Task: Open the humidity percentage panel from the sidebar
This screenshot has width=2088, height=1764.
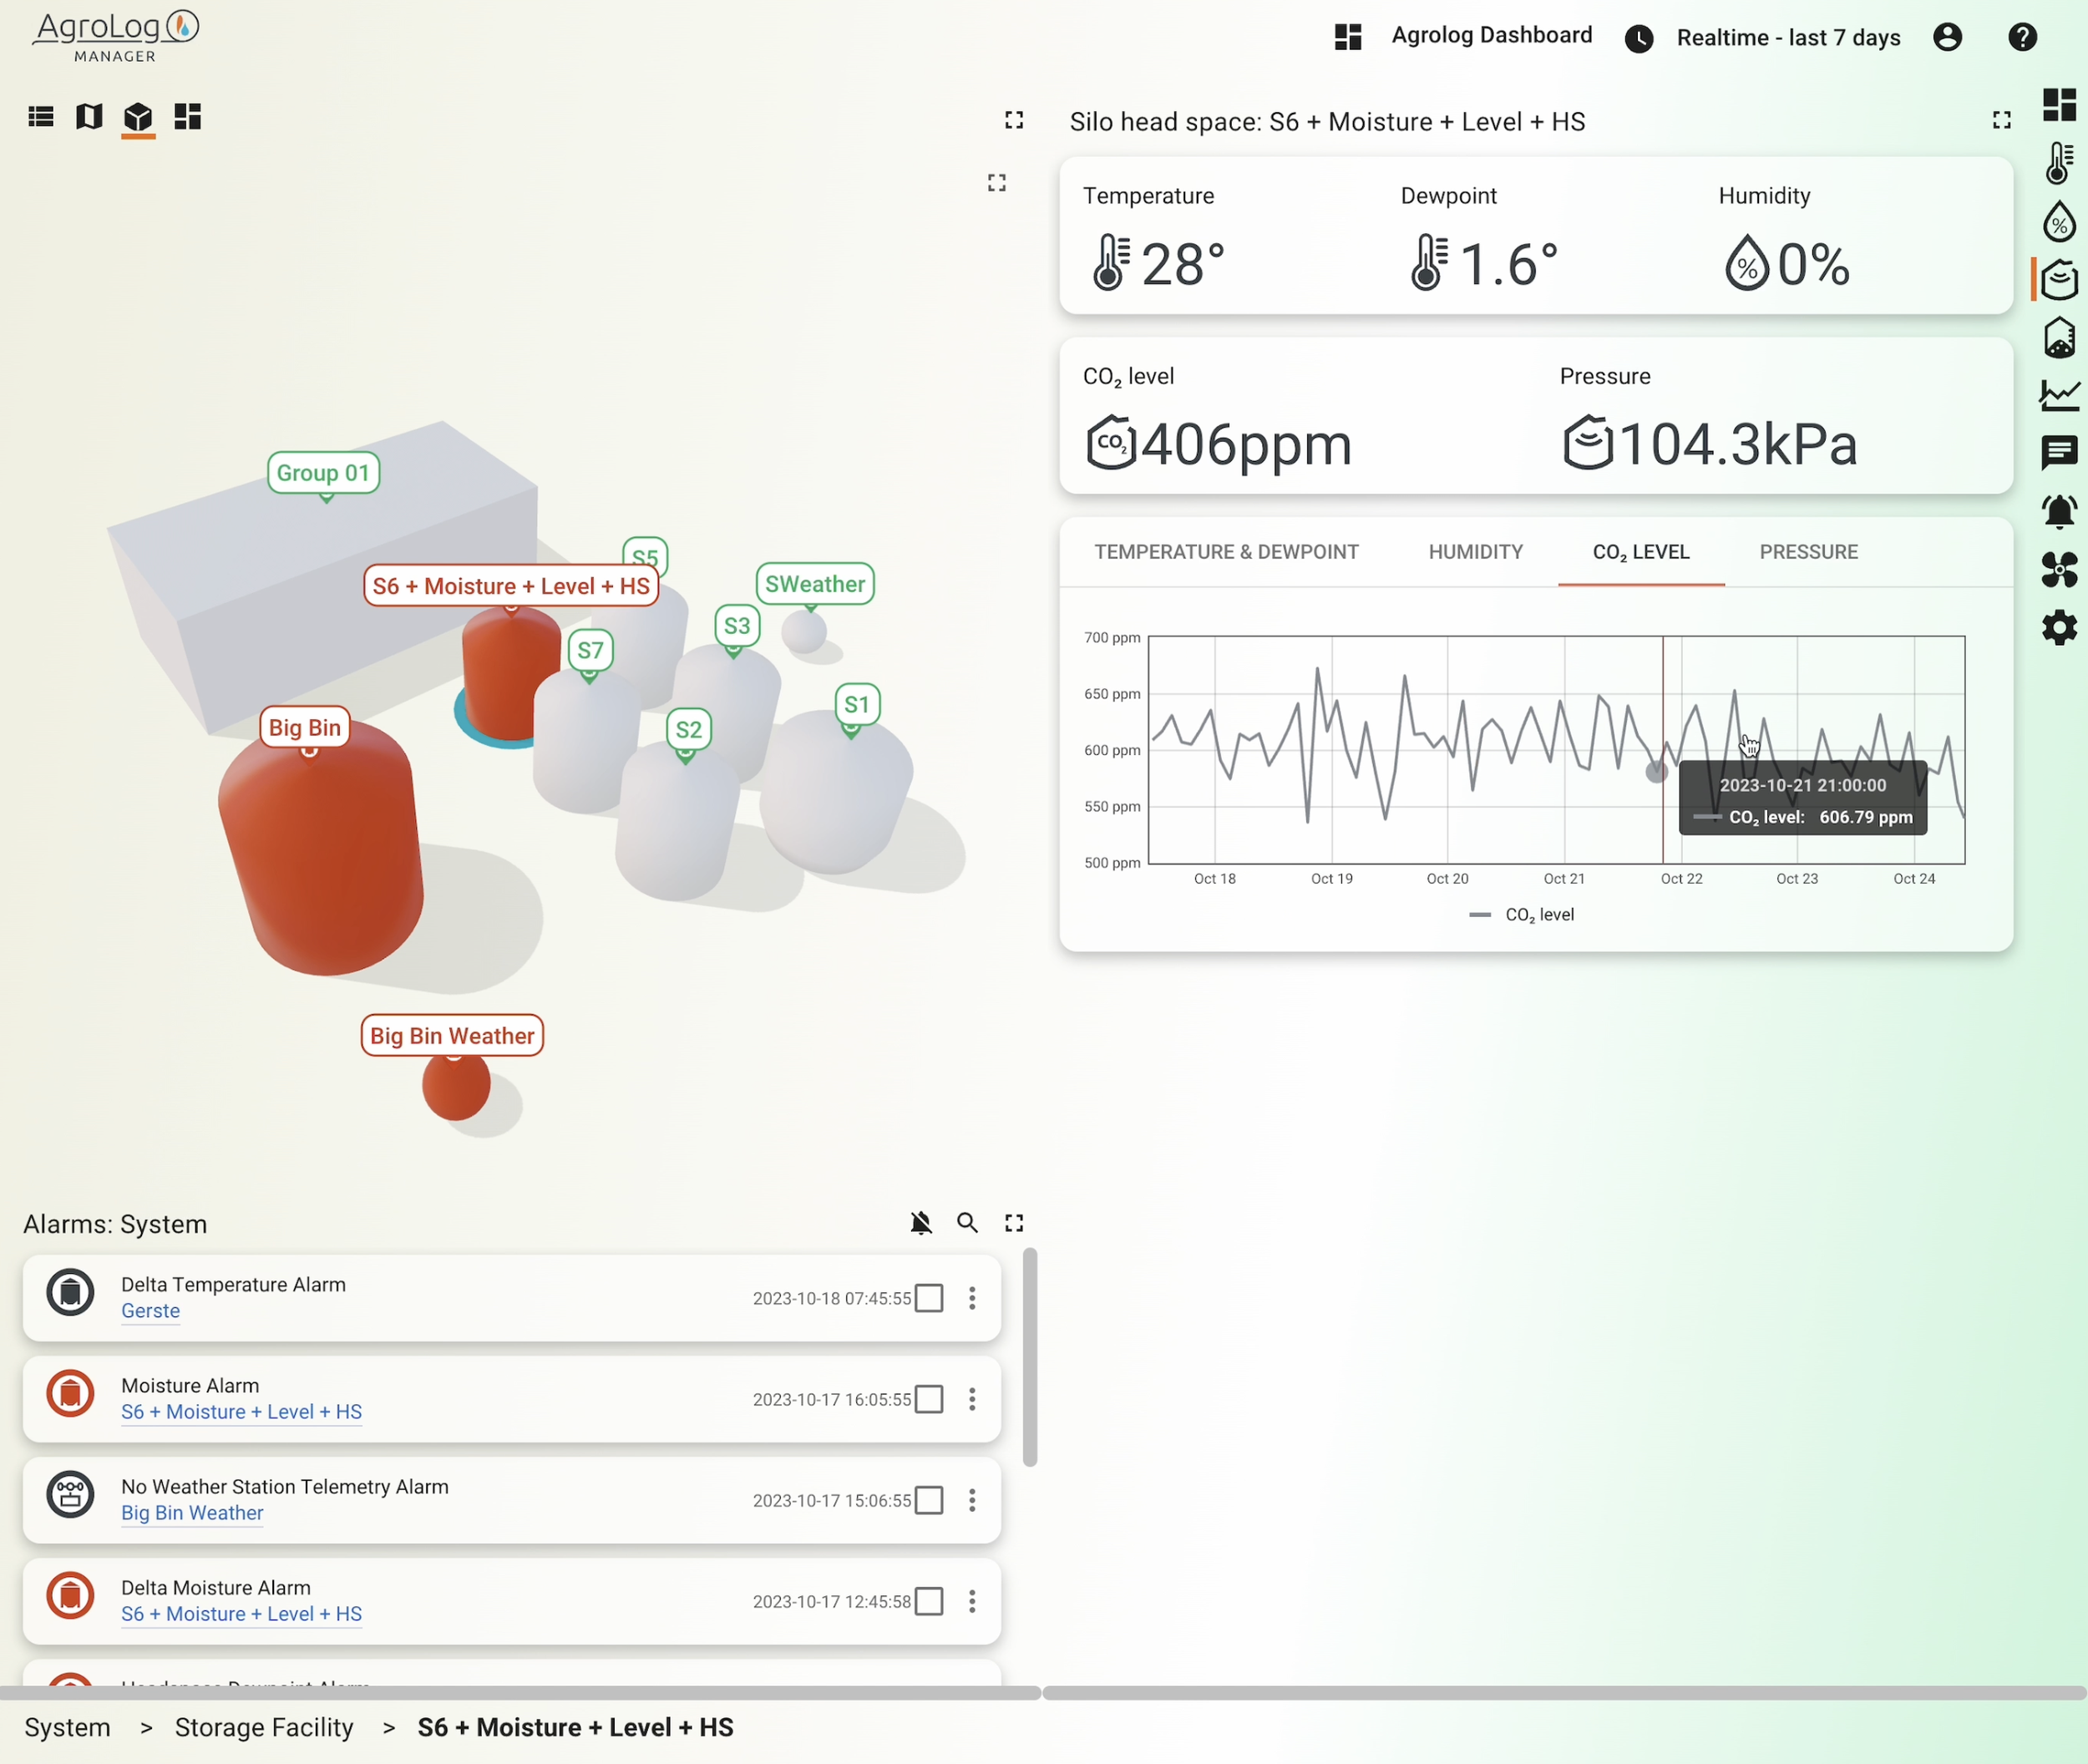Action: (x=2058, y=222)
